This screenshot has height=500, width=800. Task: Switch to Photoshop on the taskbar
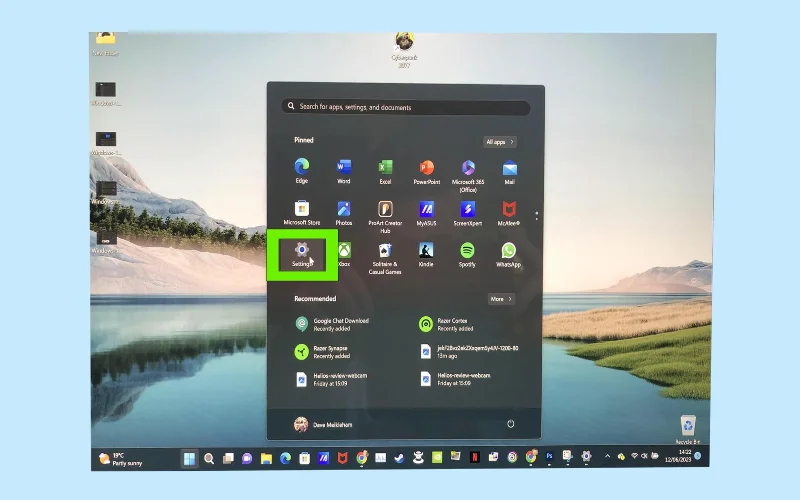pyautogui.click(x=549, y=457)
